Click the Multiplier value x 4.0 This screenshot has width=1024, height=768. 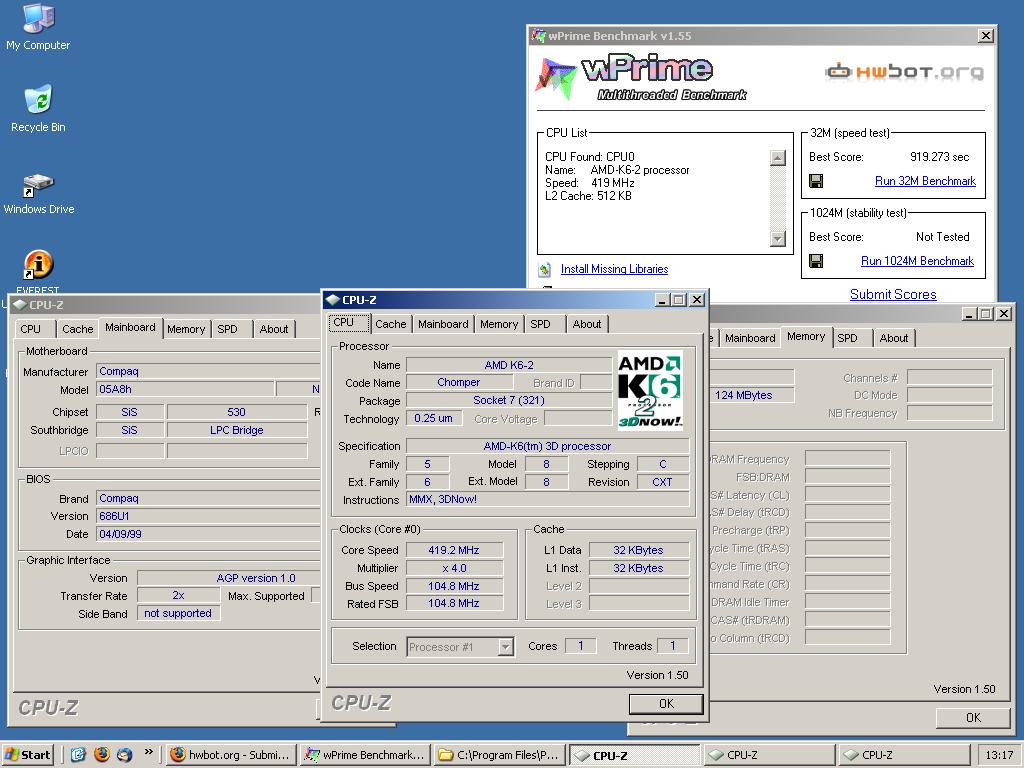coord(454,568)
